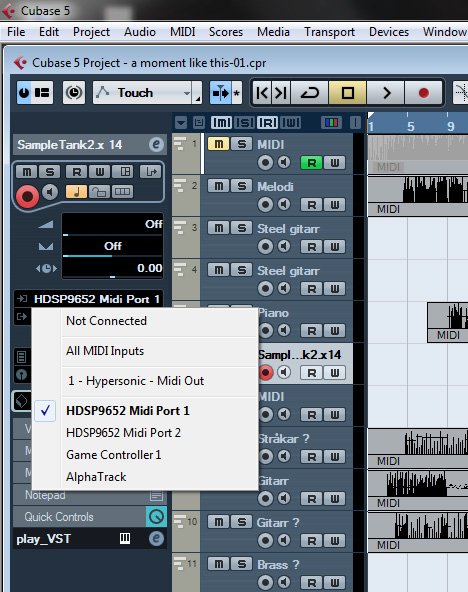
Task: Solo the Melodi track
Action: (242, 186)
